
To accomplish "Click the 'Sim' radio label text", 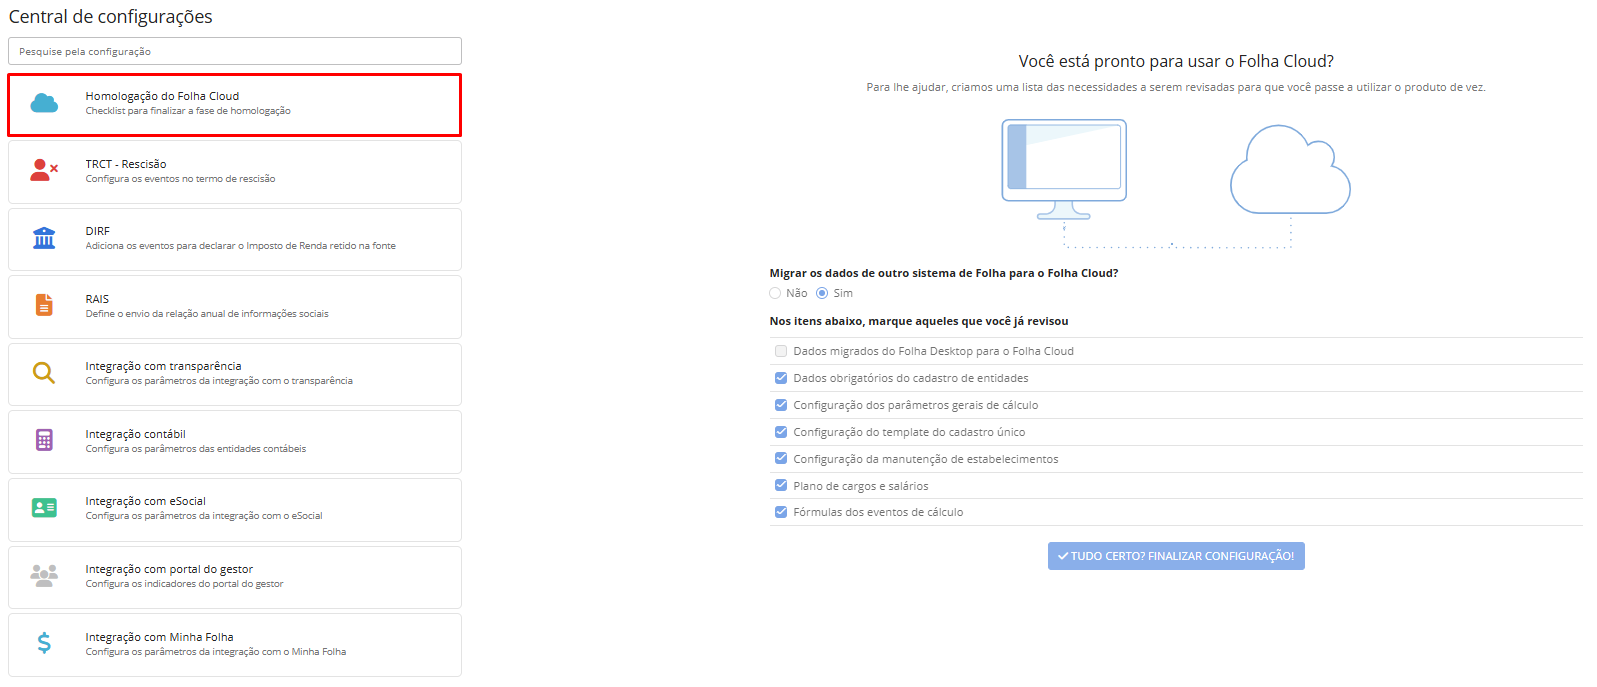I will click(x=843, y=293).
